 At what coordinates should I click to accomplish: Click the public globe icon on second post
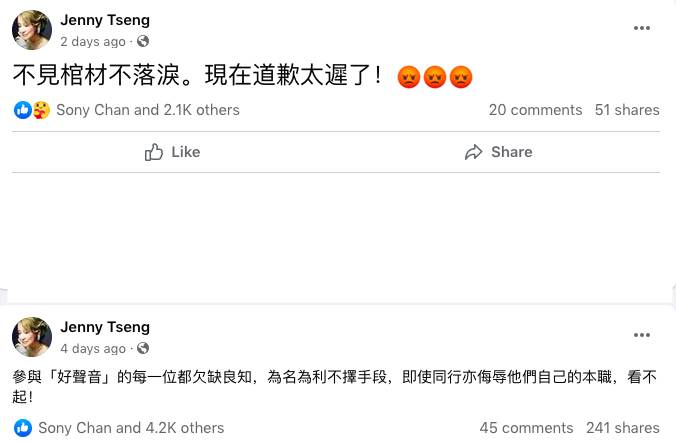tap(143, 349)
